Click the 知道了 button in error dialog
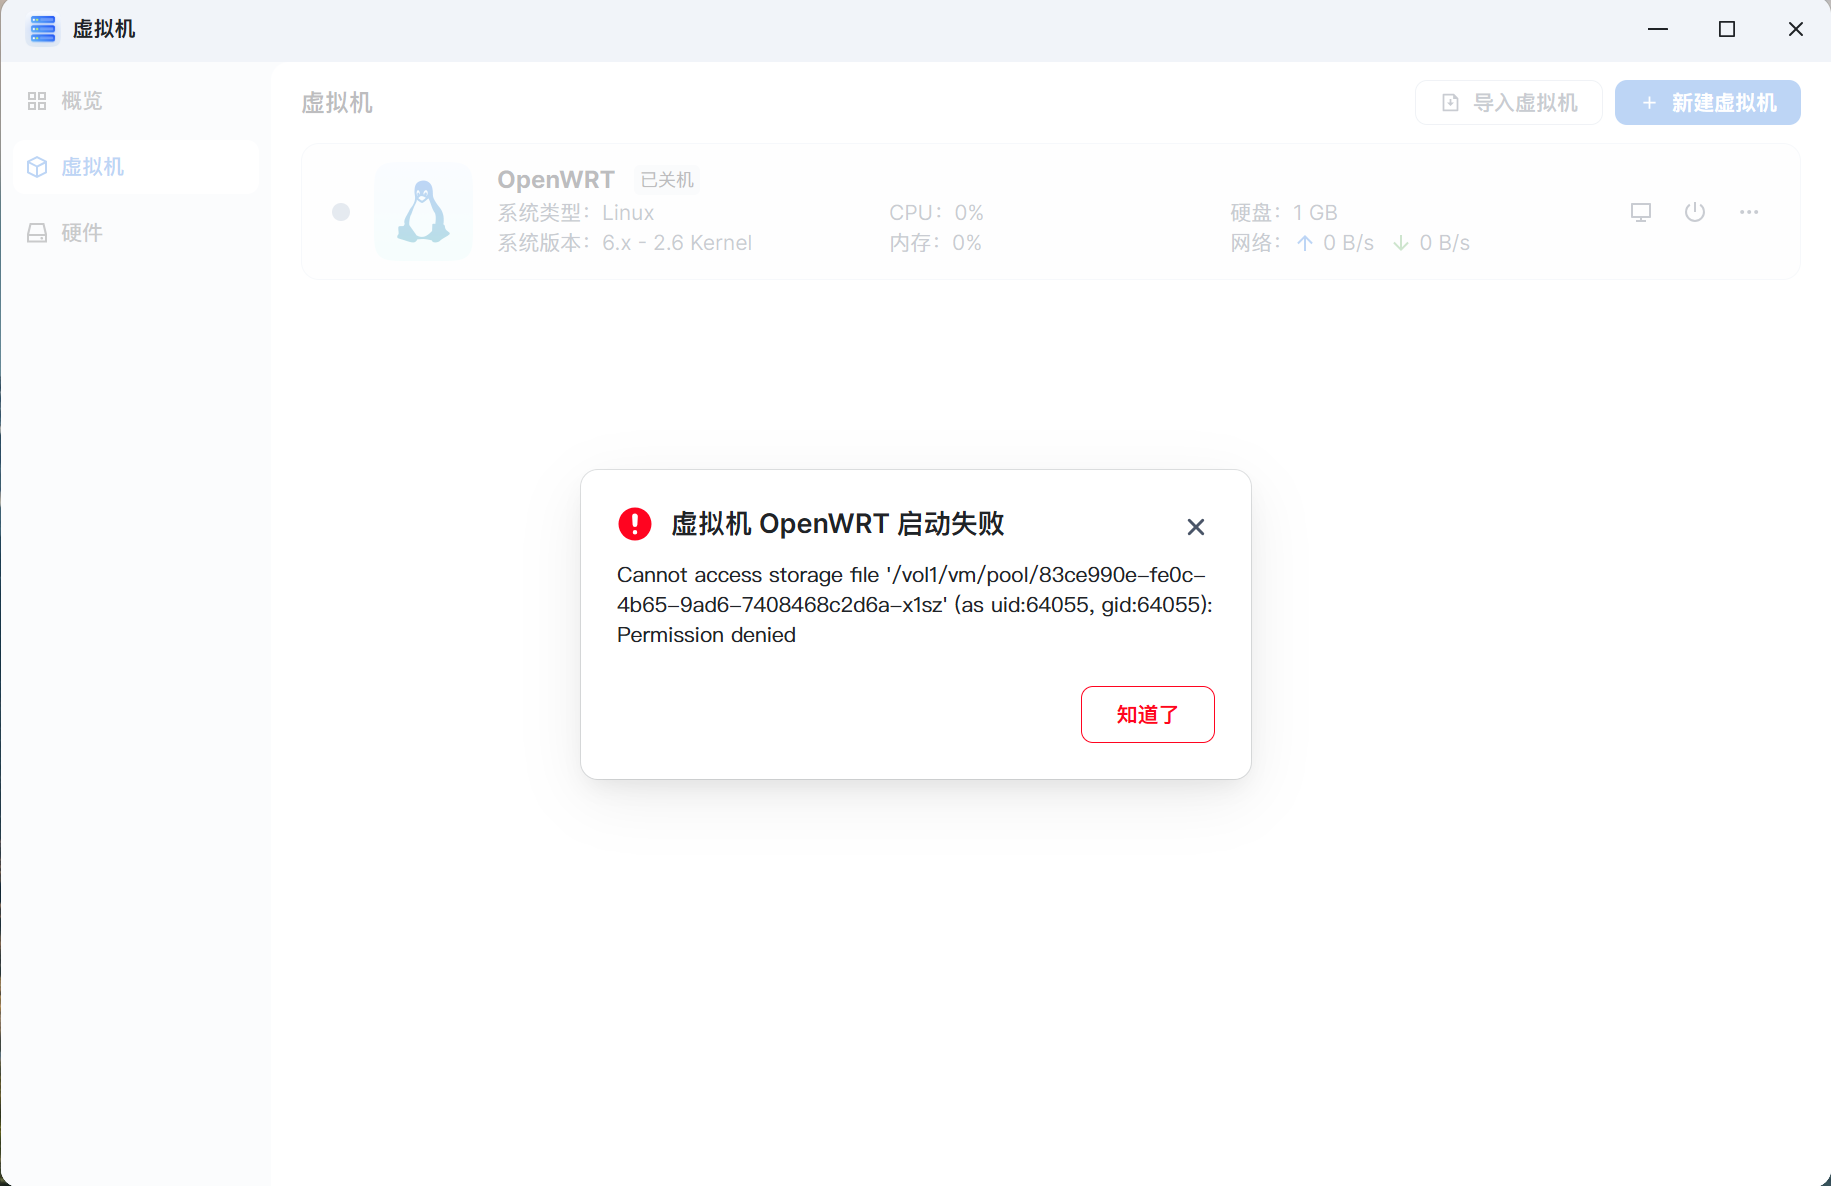The width and height of the screenshot is (1831, 1186). point(1147,714)
